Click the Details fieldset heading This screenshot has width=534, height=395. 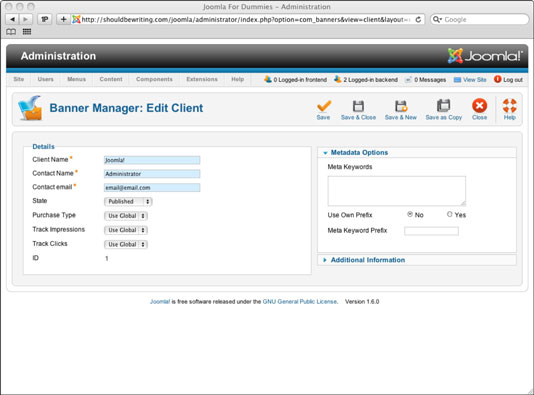click(43, 146)
